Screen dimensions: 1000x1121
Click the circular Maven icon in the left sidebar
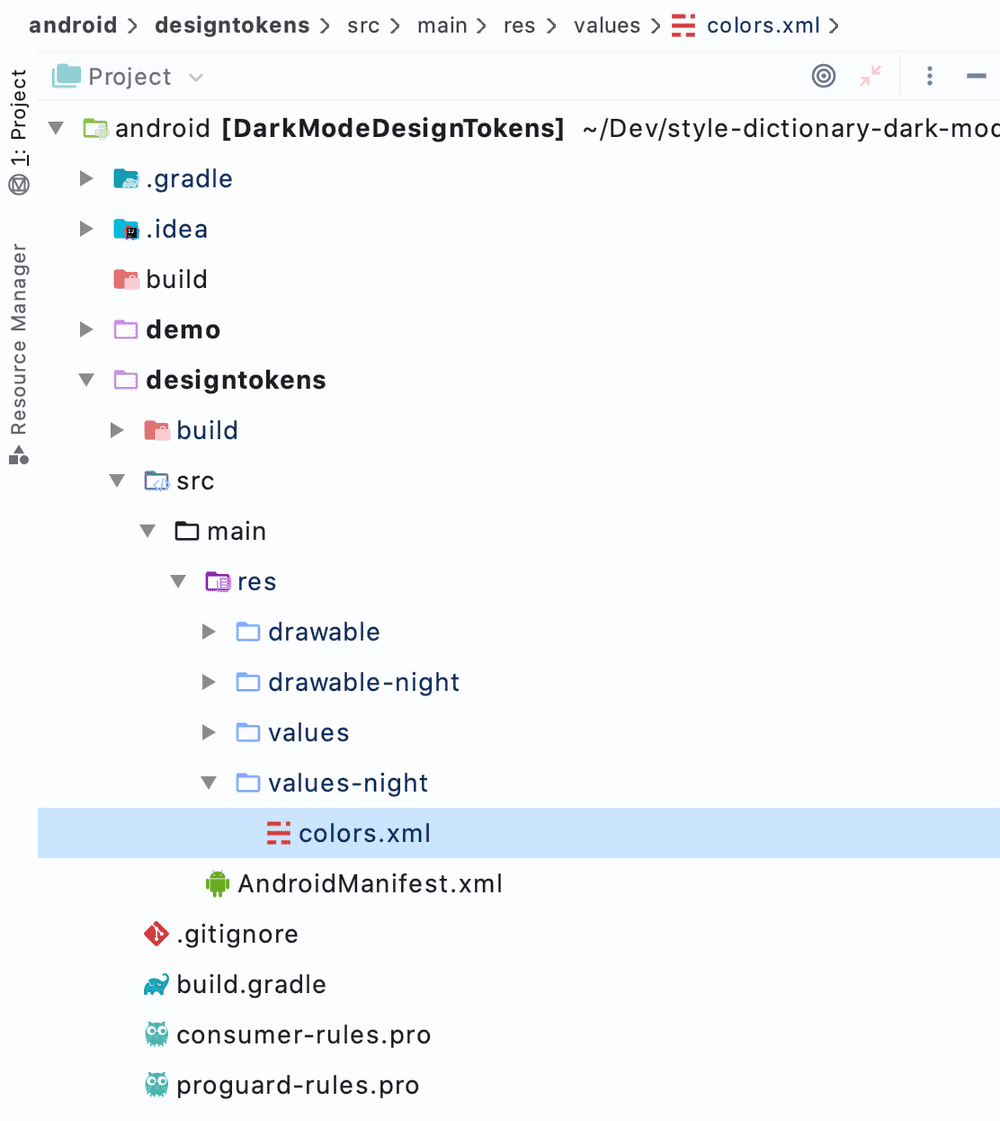click(16, 184)
